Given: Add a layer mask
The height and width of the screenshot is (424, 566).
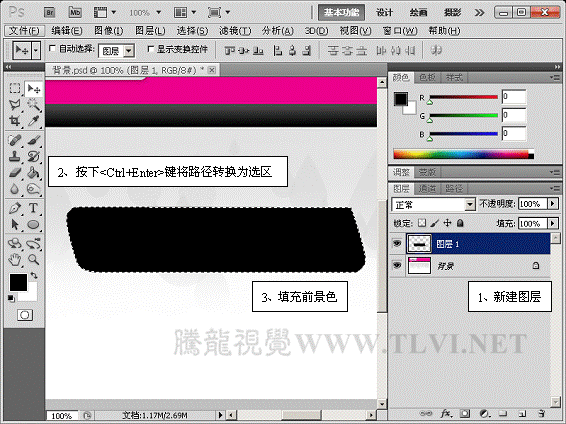Looking at the screenshot, I should point(465,414).
